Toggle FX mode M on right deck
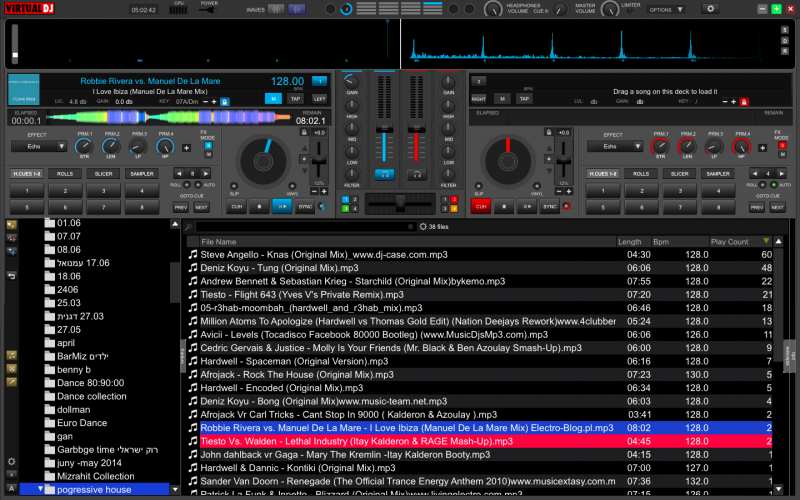This screenshot has width=800, height=500. (782, 155)
